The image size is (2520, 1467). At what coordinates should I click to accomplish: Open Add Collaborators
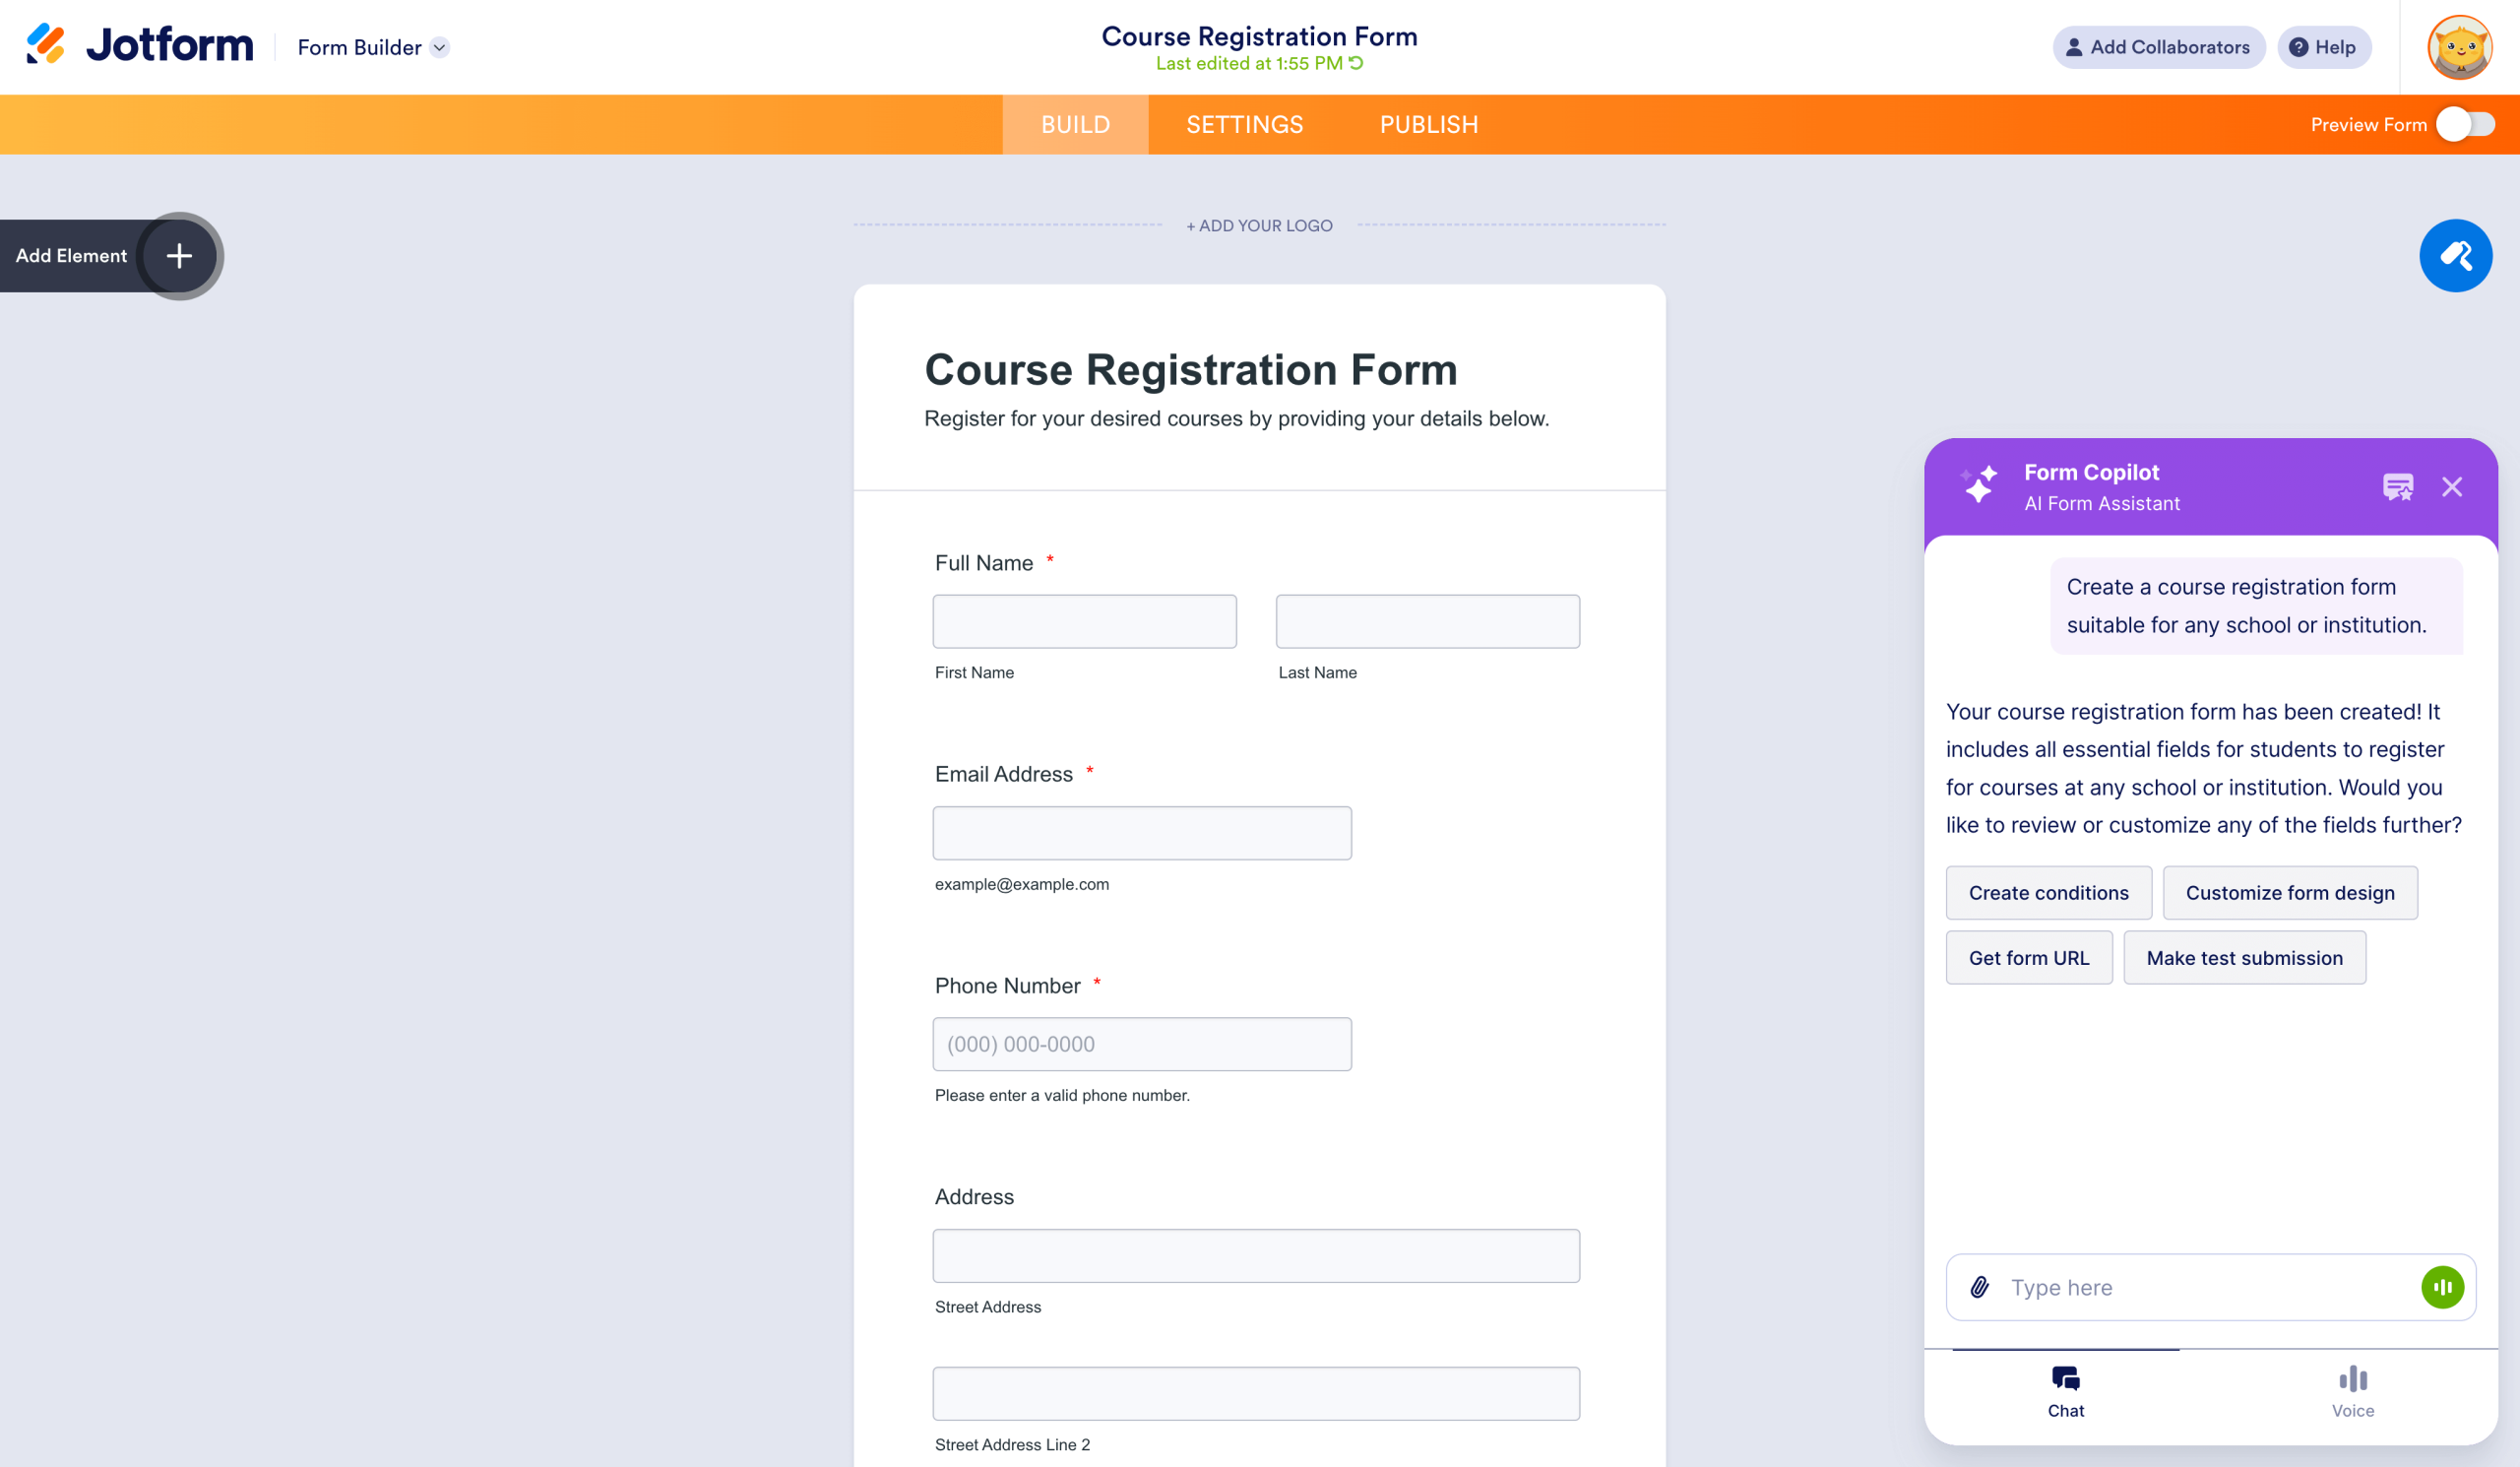pos(2158,46)
